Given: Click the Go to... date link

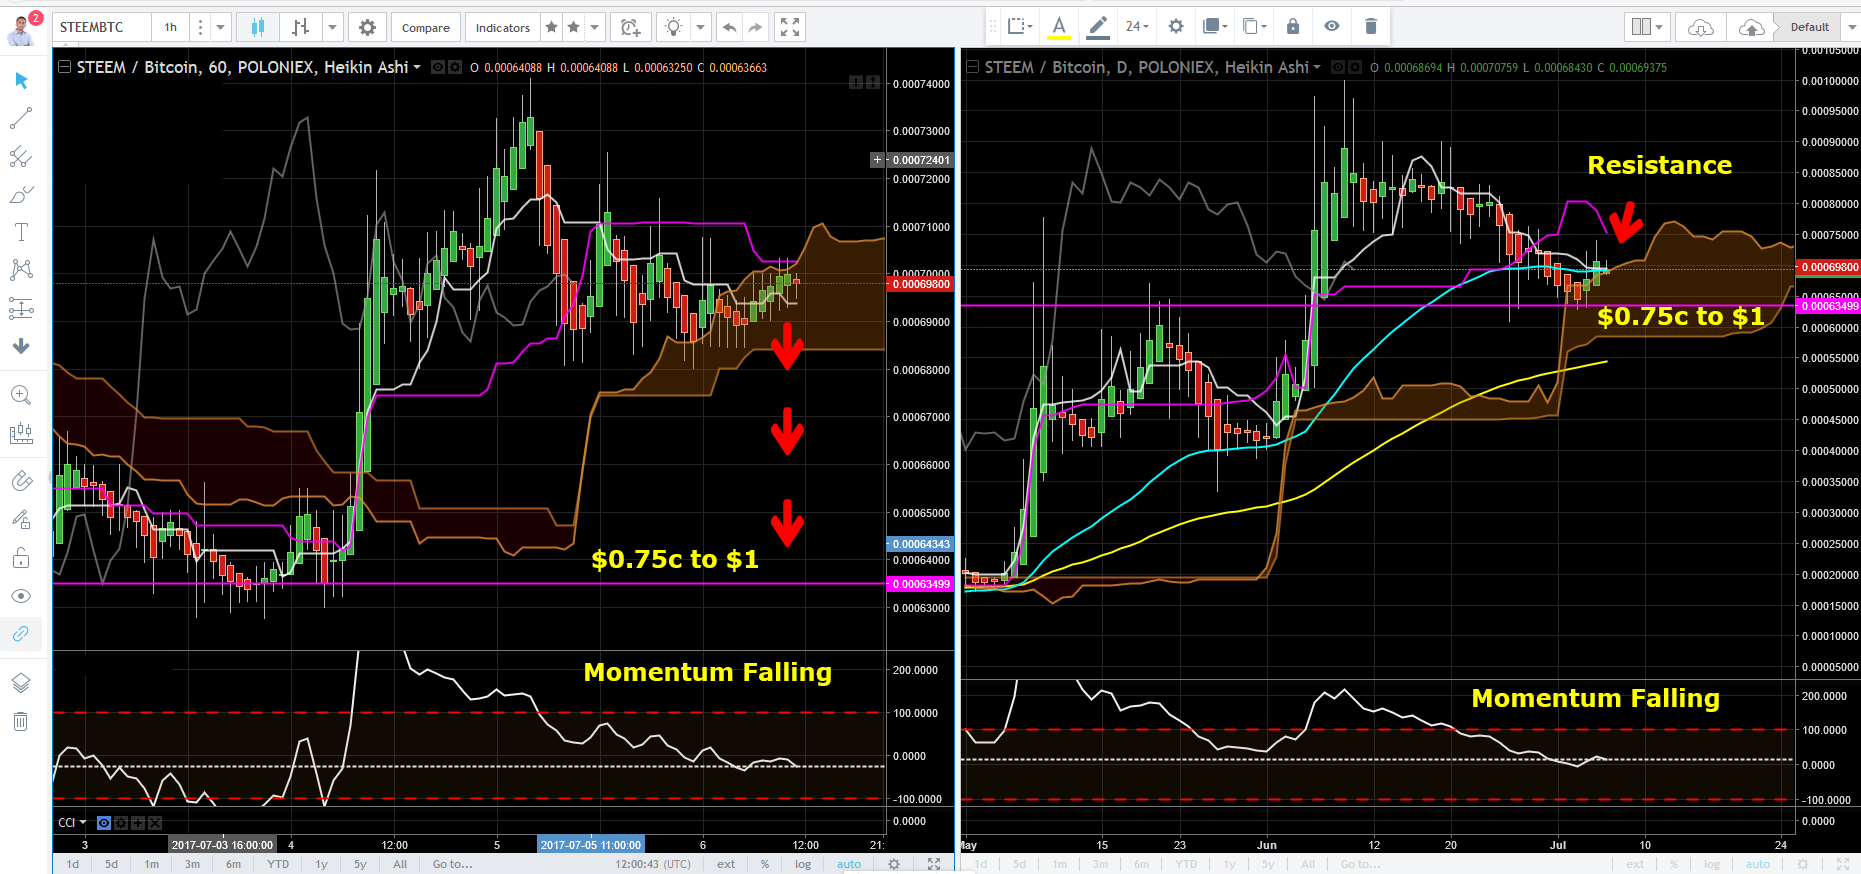Looking at the screenshot, I should point(452,864).
